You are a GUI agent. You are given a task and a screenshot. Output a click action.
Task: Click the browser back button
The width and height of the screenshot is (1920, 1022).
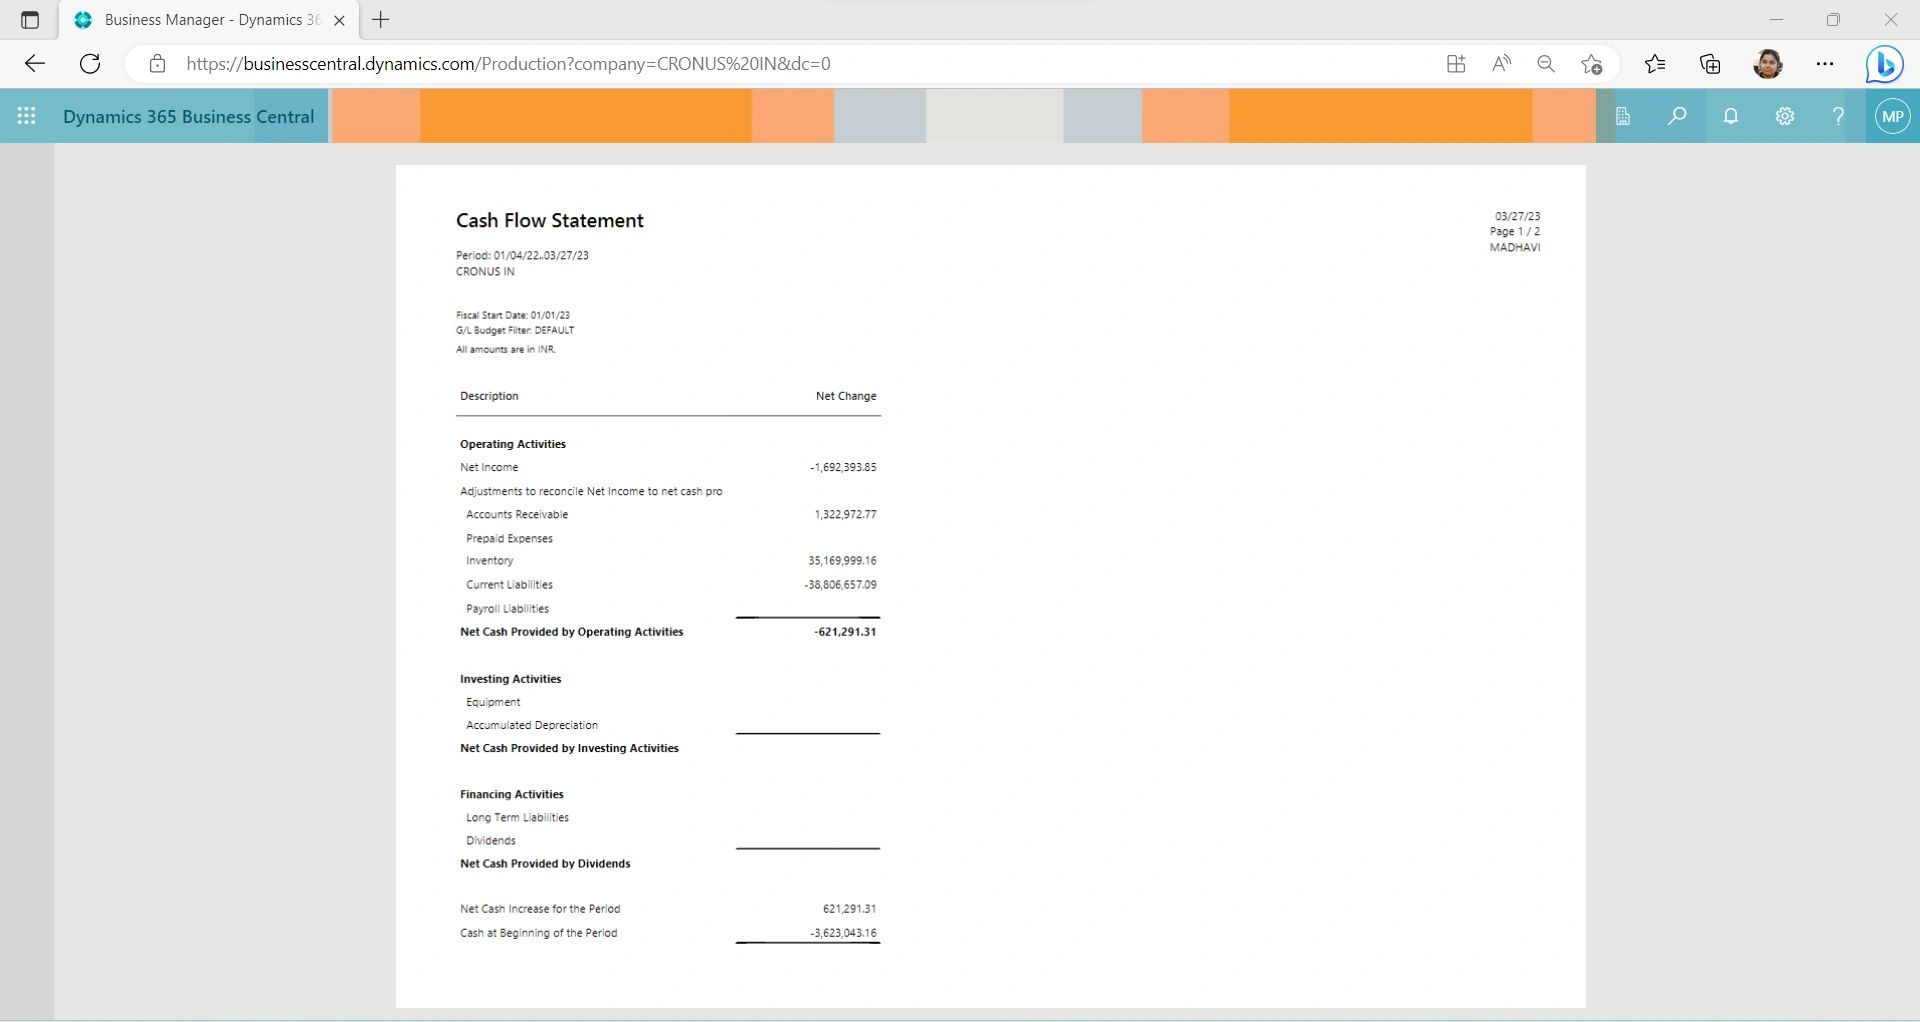pos(34,63)
